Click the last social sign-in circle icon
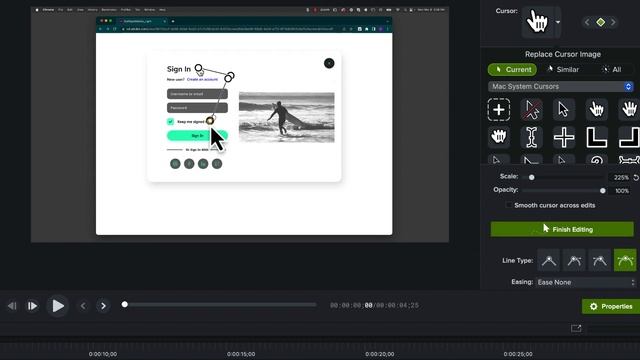Viewport: 640px width, 360px height. tap(217, 164)
